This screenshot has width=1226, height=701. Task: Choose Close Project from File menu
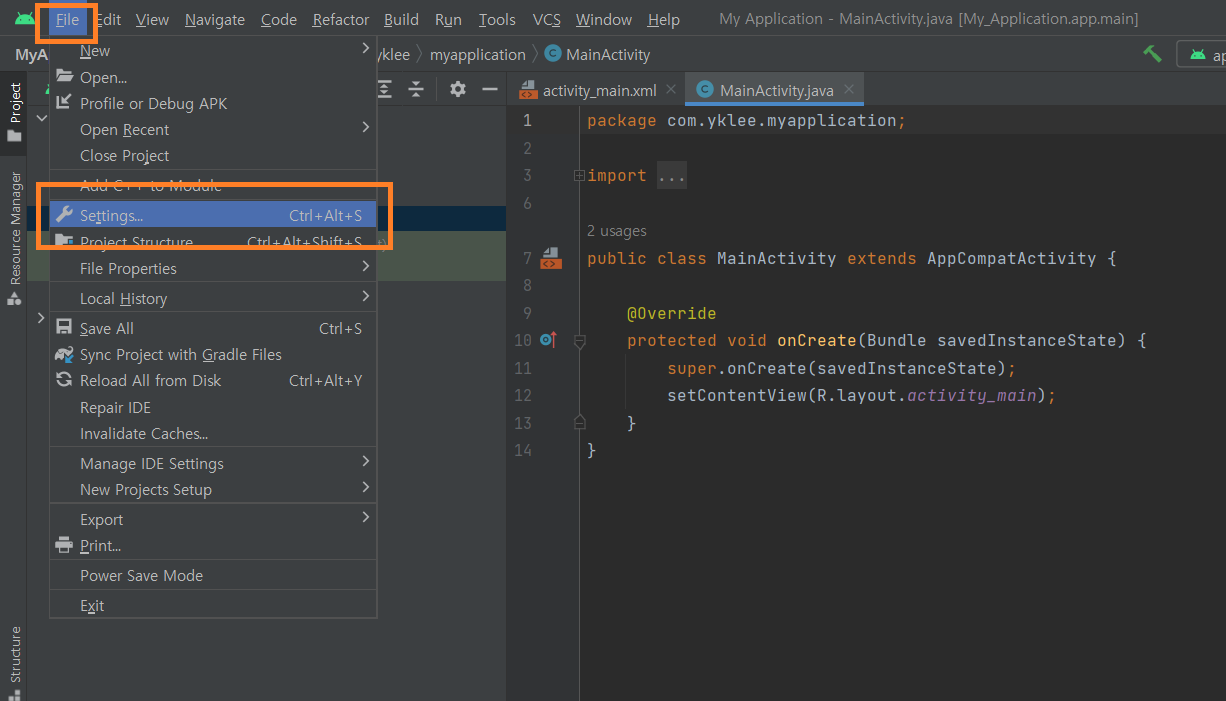pos(213,156)
